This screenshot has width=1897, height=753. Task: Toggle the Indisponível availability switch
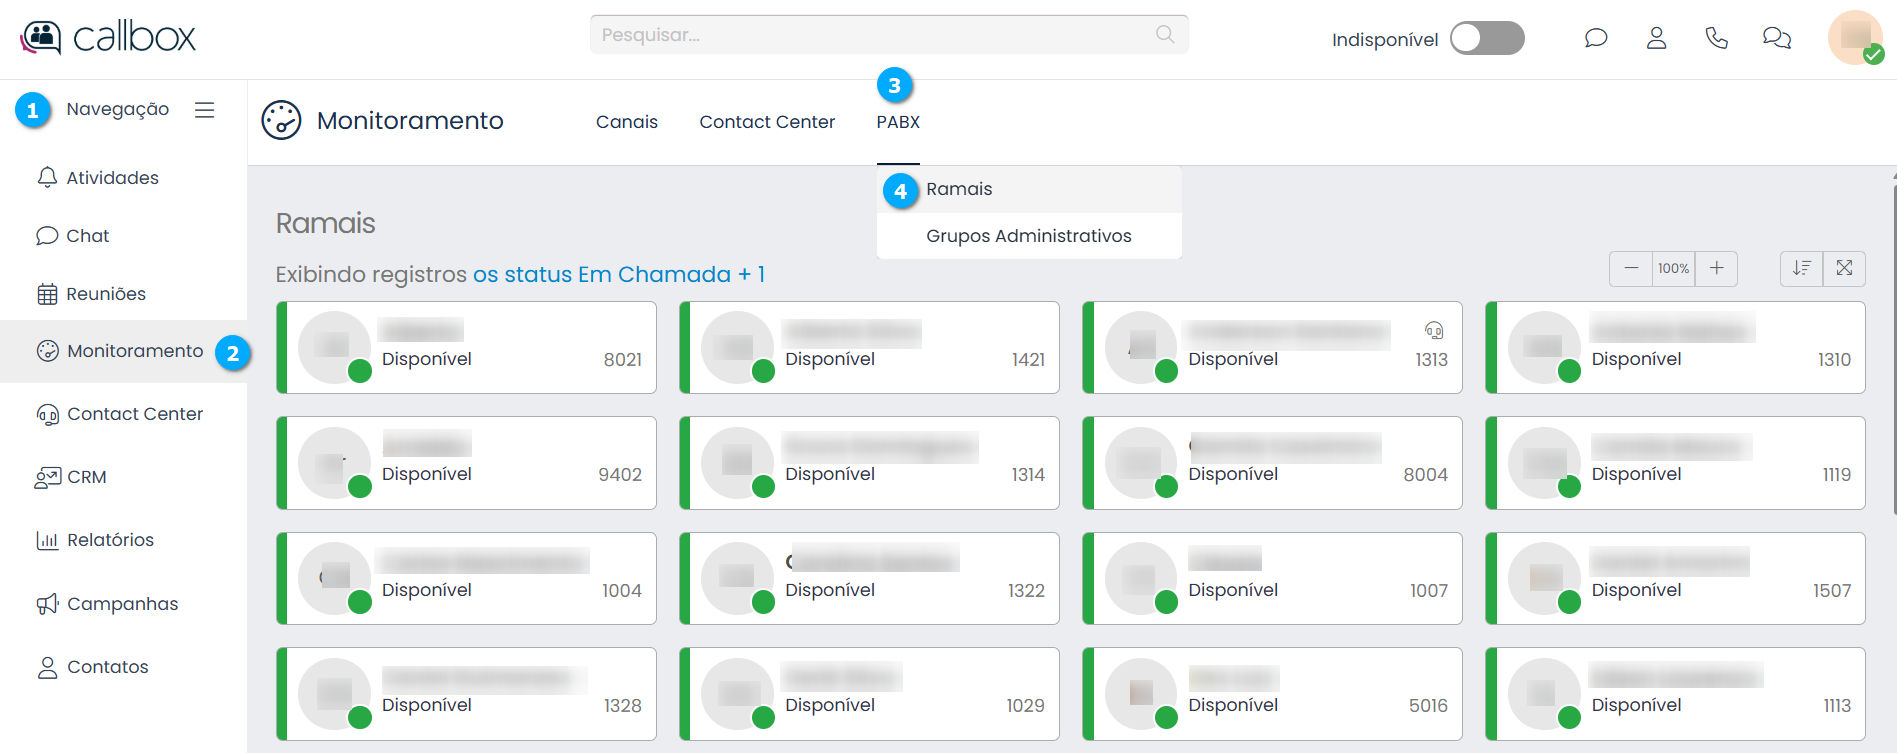(1486, 39)
